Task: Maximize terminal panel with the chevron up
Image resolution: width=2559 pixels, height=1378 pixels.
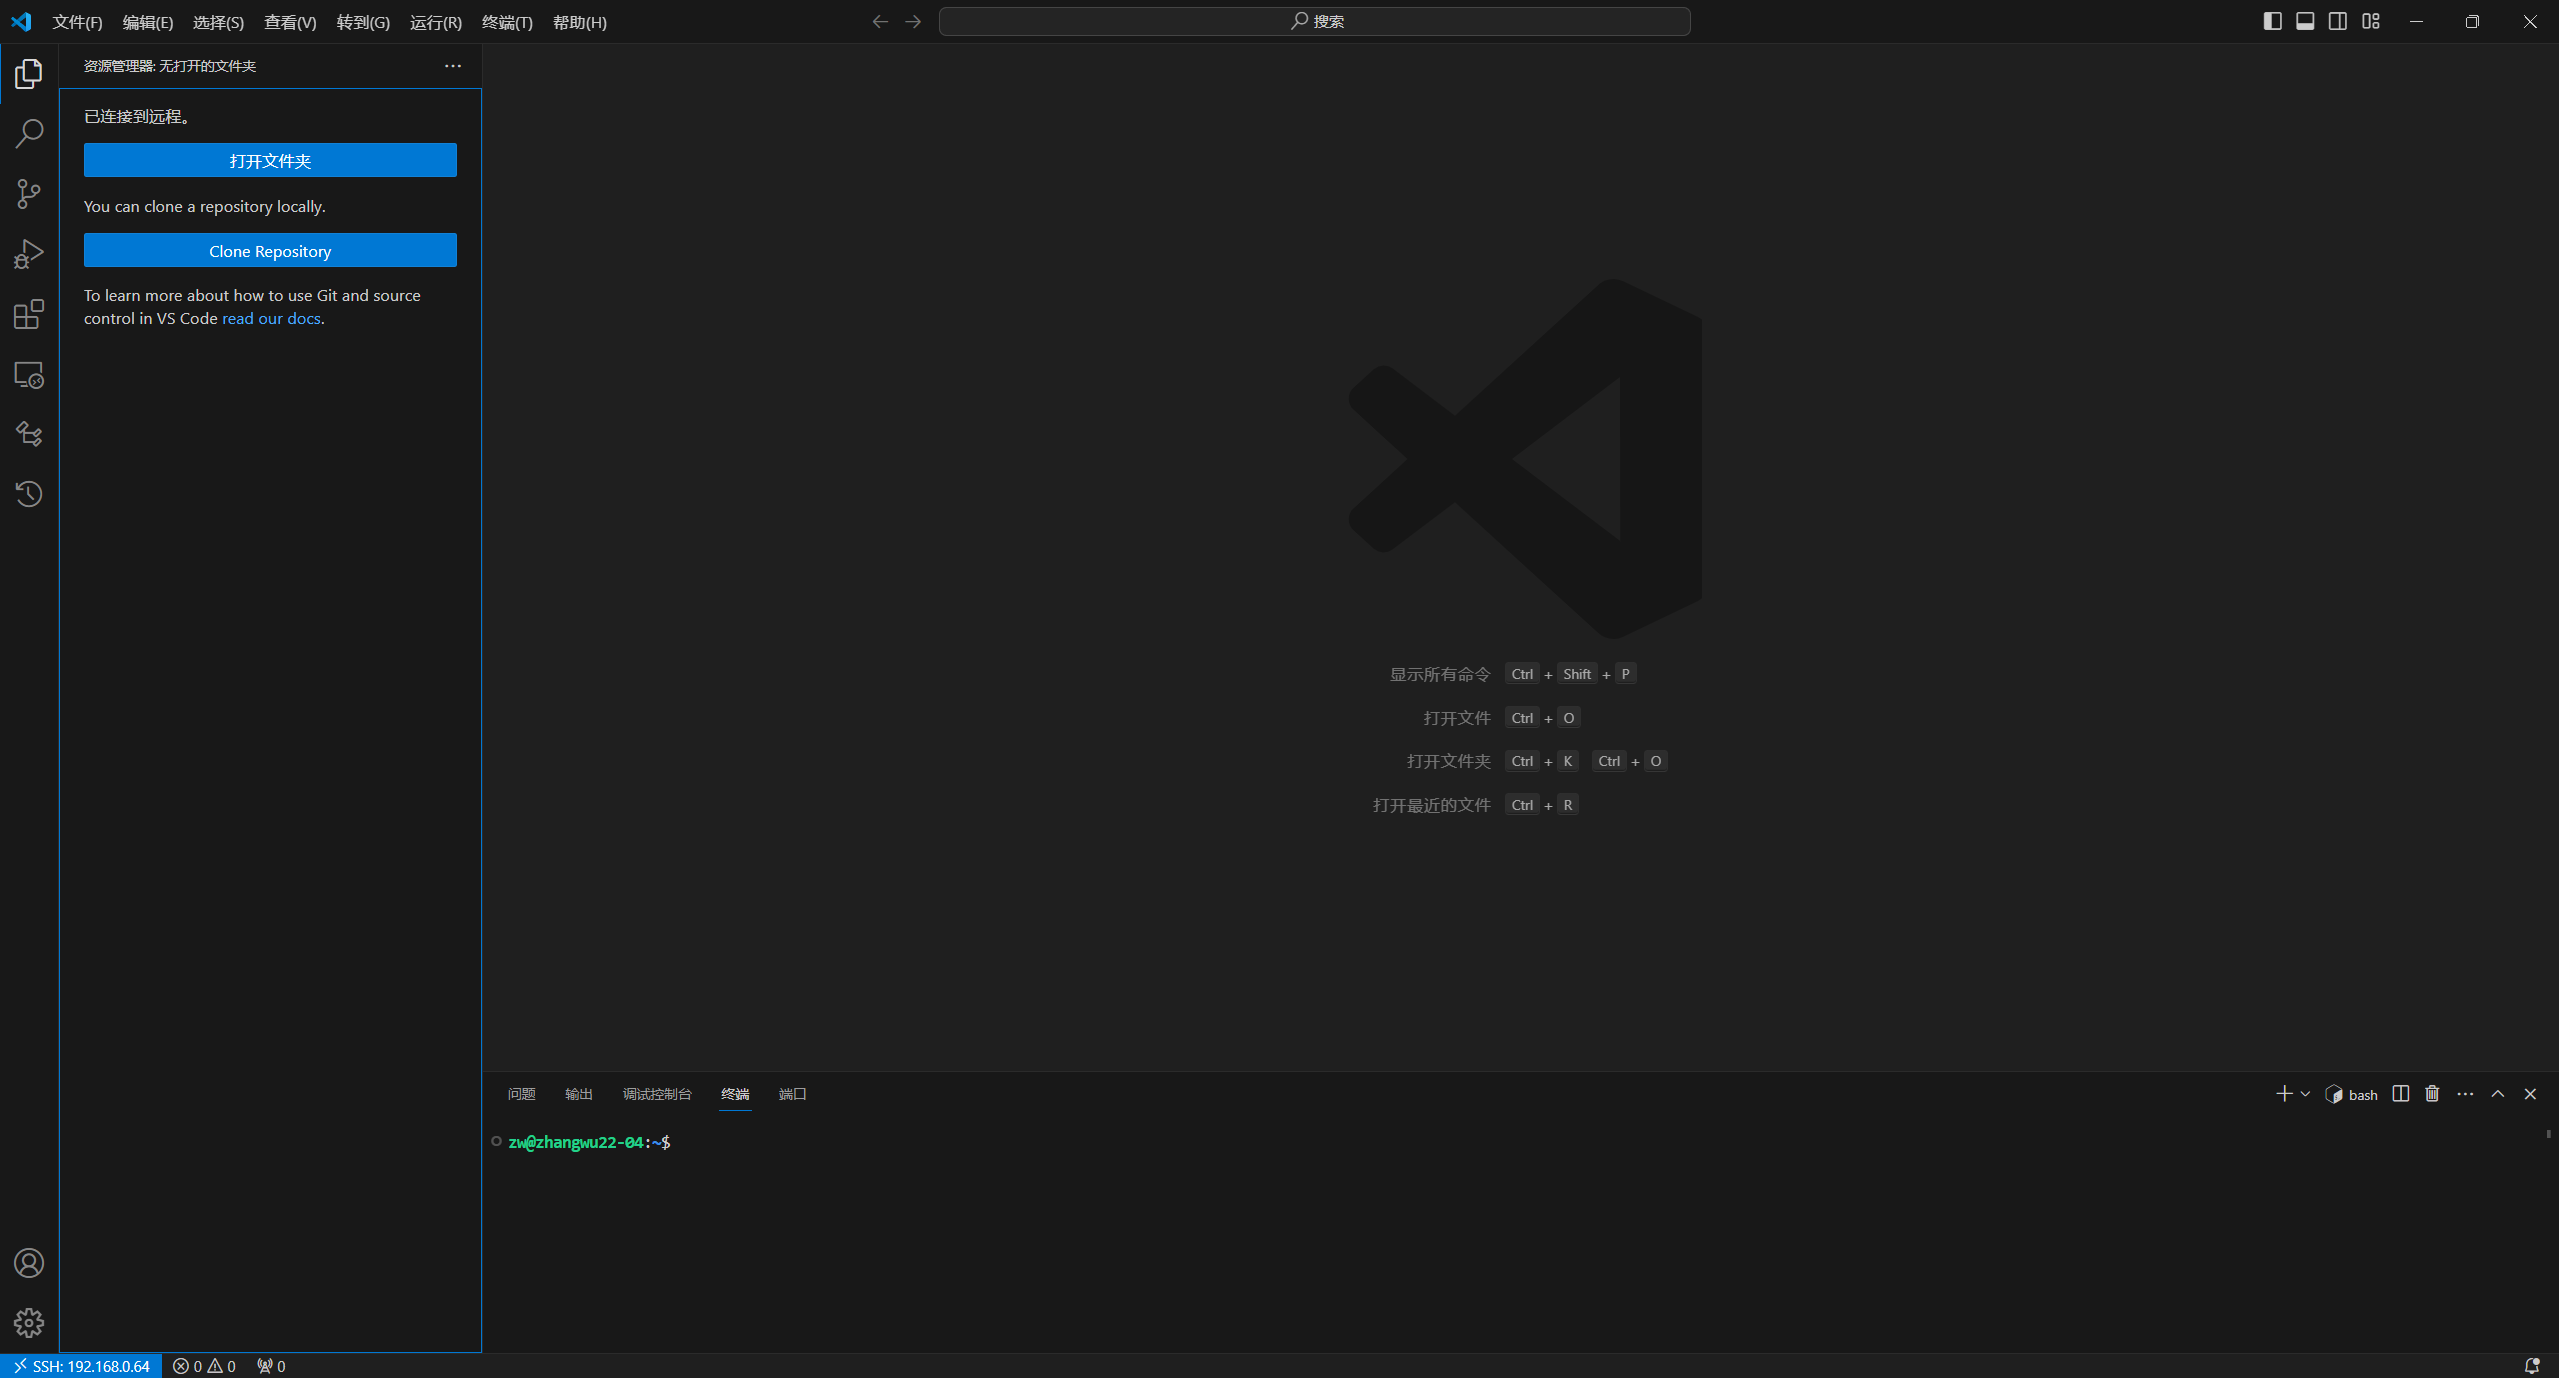Action: pos(2498,1094)
